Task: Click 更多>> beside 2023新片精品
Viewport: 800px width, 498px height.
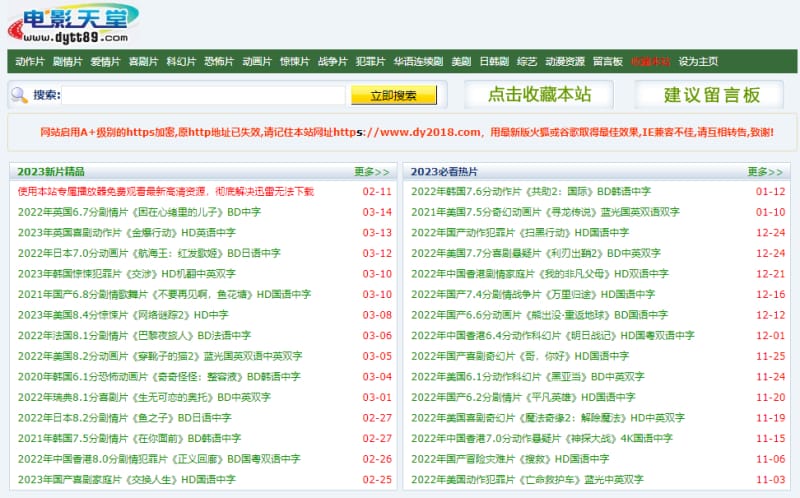Action: pos(372,172)
